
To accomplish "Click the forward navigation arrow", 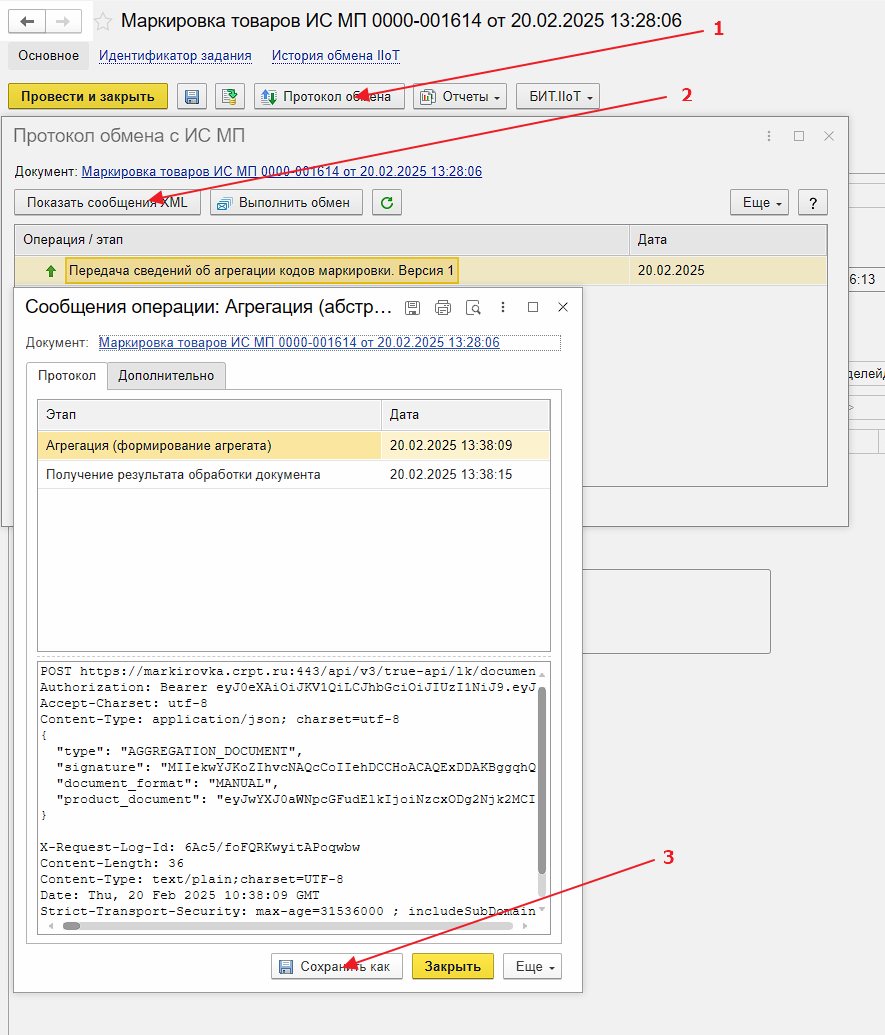I will (63, 21).
